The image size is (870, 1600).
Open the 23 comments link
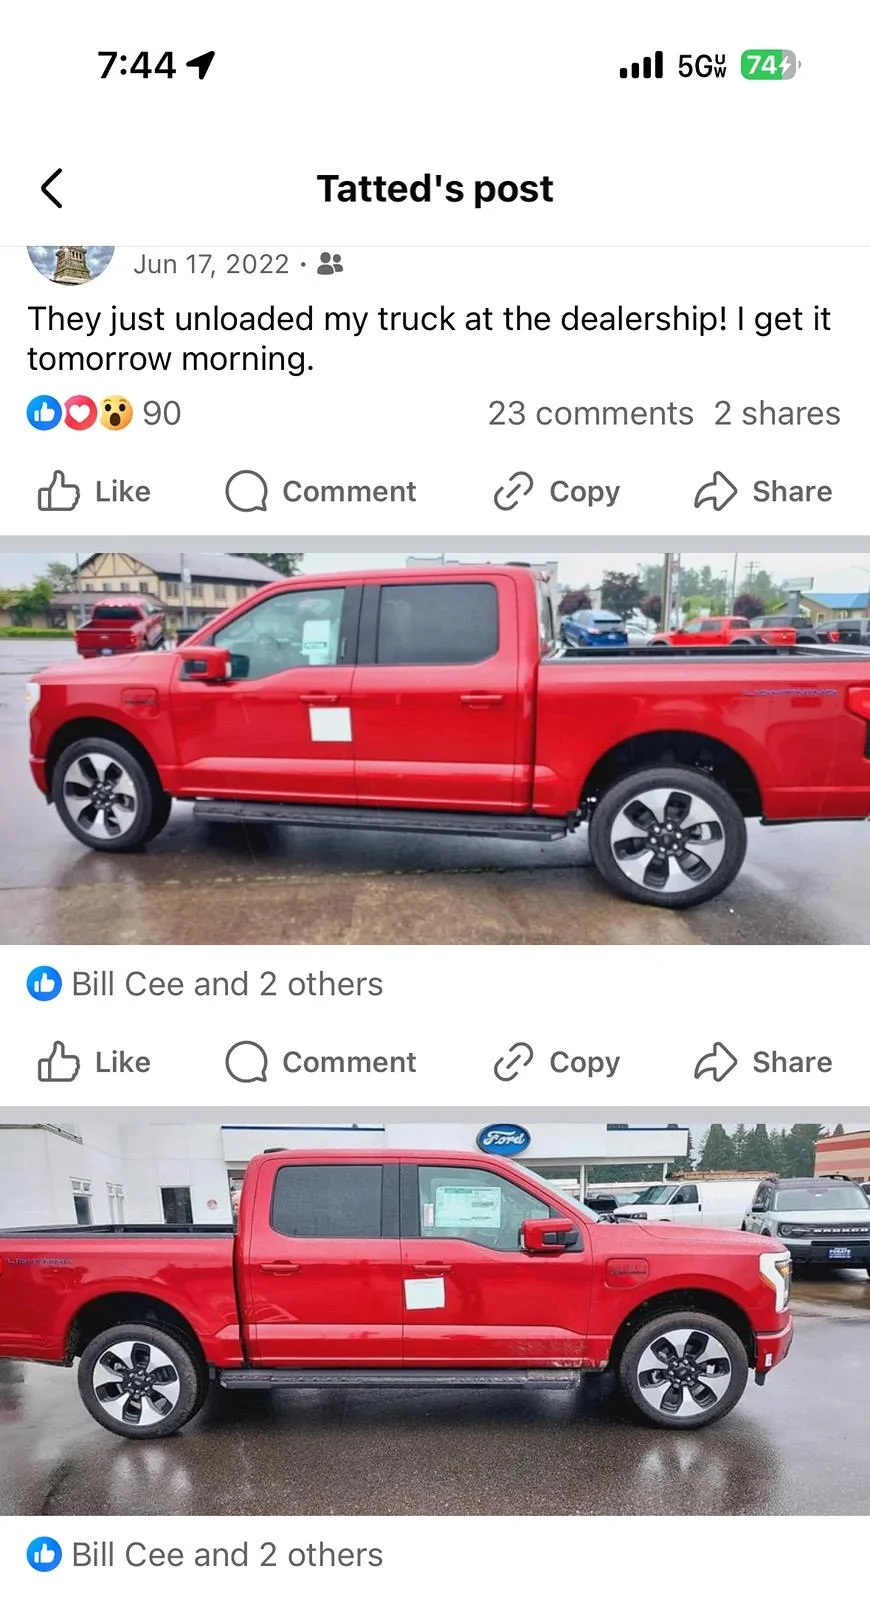coord(590,413)
